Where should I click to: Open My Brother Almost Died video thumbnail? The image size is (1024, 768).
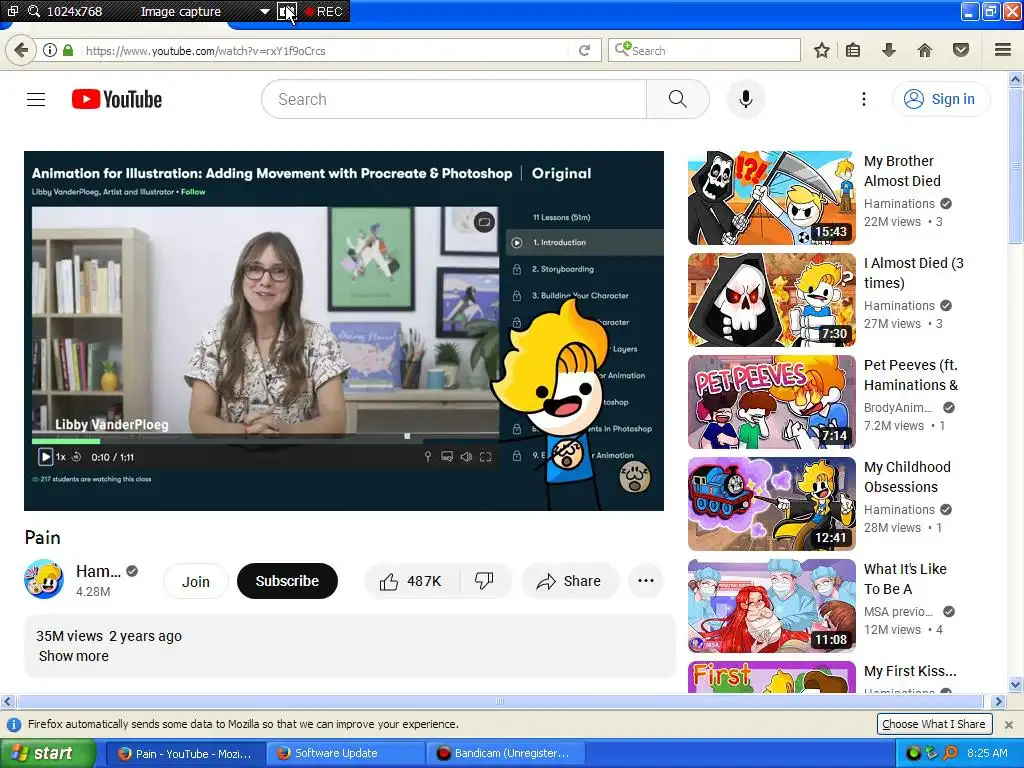[771, 198]
